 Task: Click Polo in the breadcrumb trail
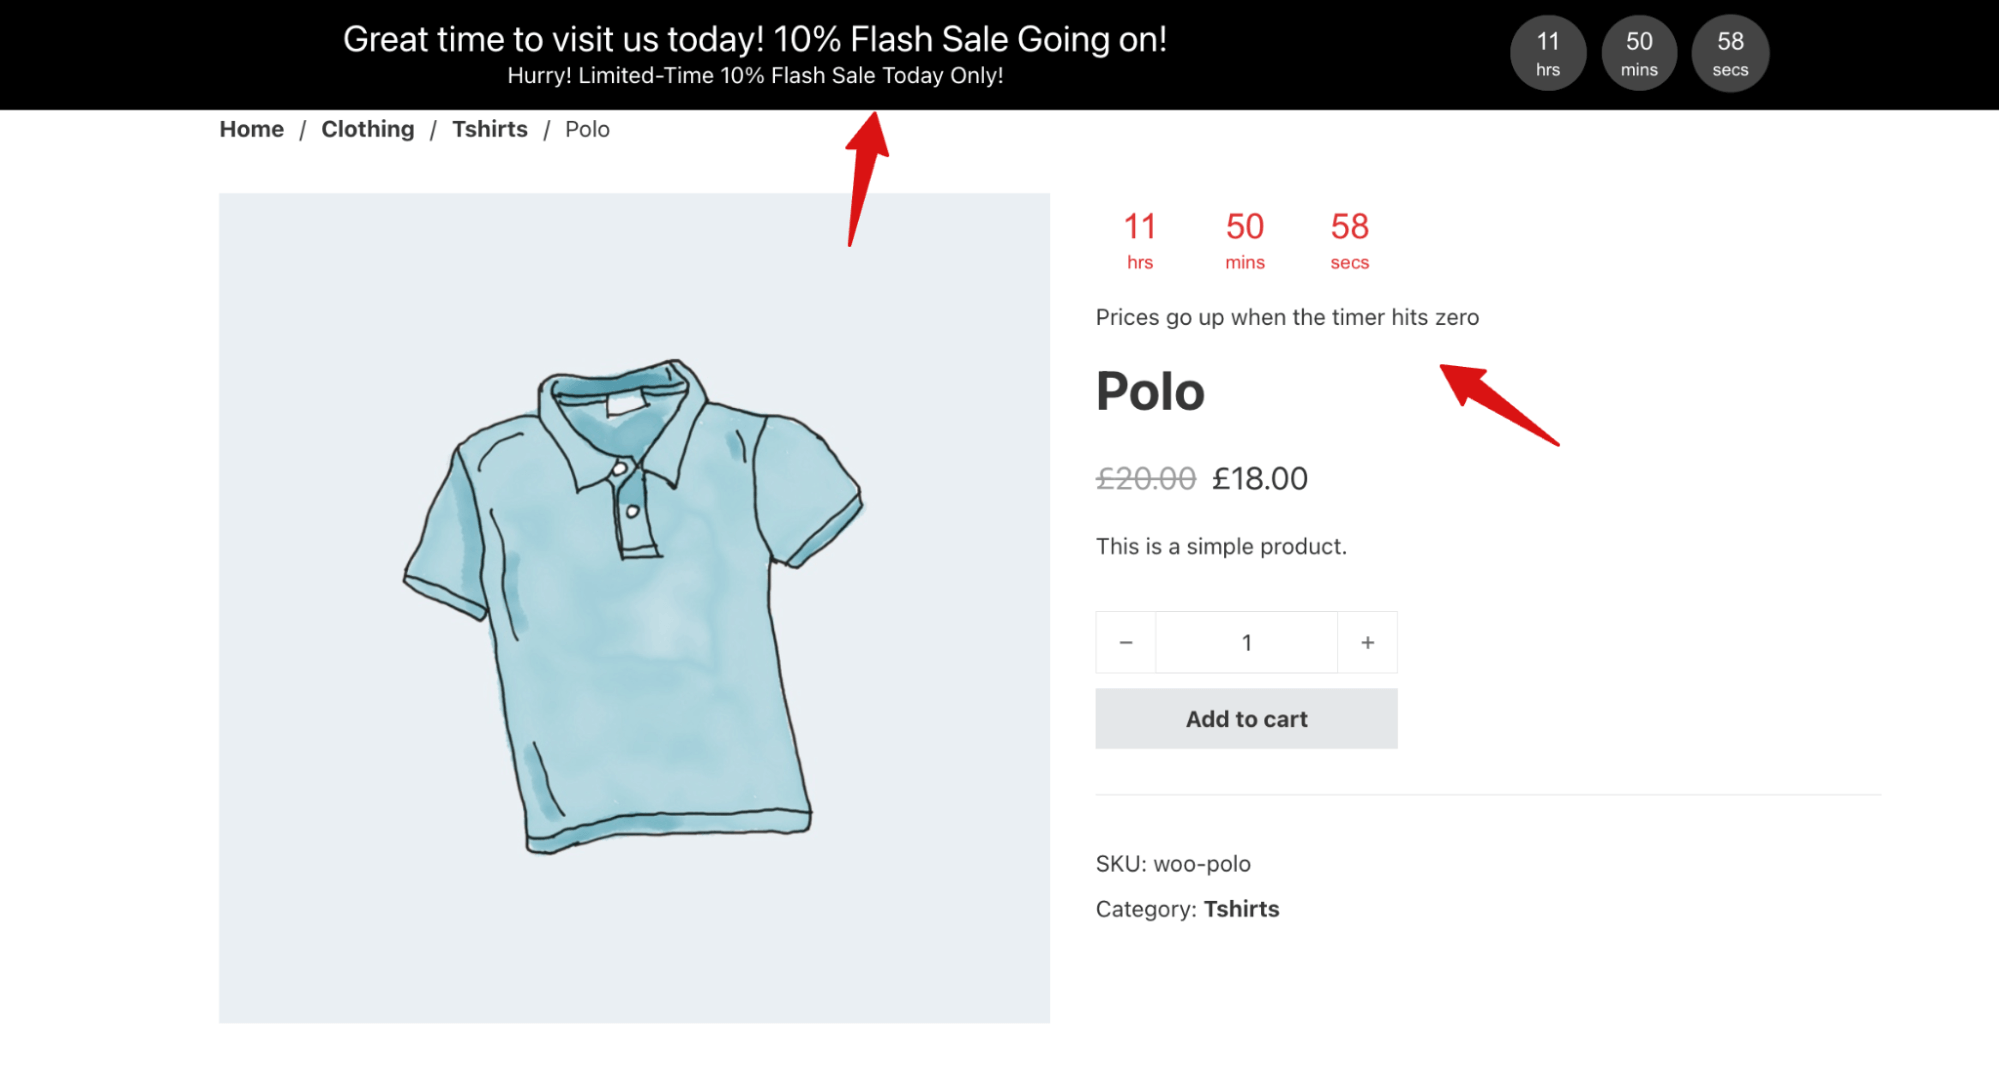point(587,129)
